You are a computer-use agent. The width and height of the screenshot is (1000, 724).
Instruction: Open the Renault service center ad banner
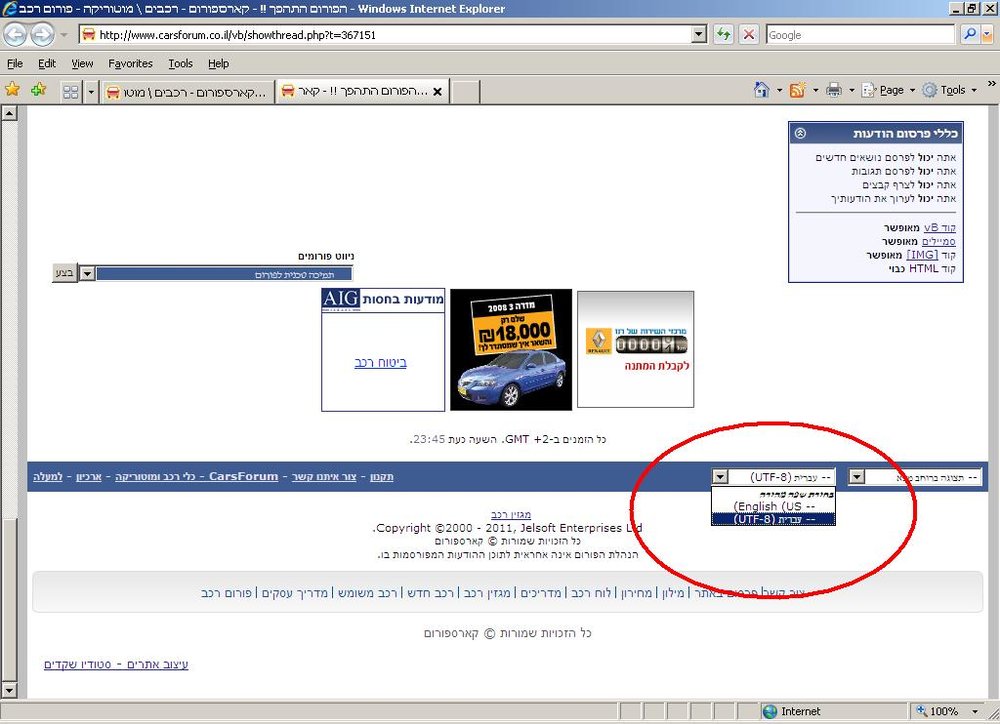coord(635,349)
